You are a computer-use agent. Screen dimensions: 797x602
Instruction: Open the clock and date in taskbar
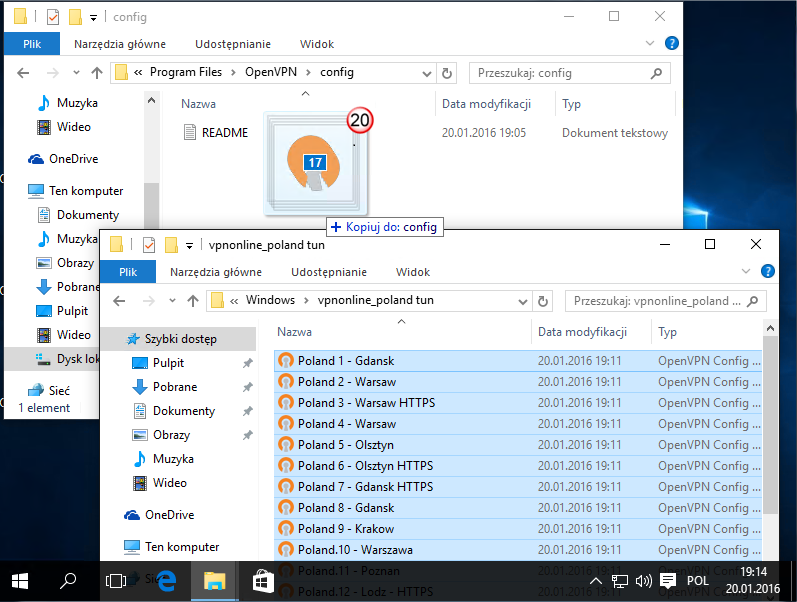pyautogui.click(x=753, y=581)
